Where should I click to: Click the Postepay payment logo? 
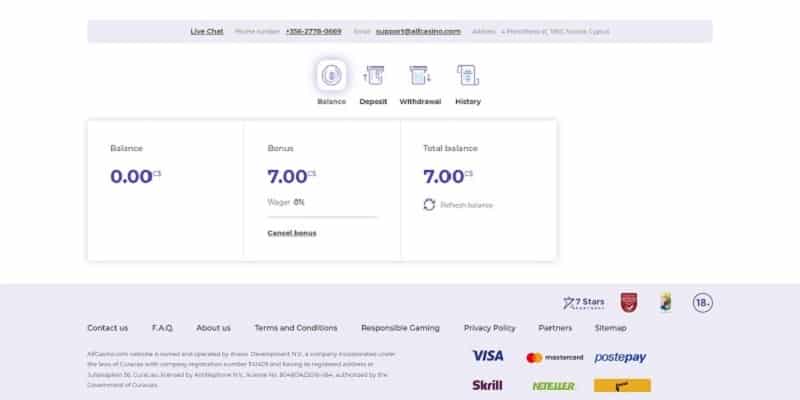pyautogui.click(x=620, y=357)
